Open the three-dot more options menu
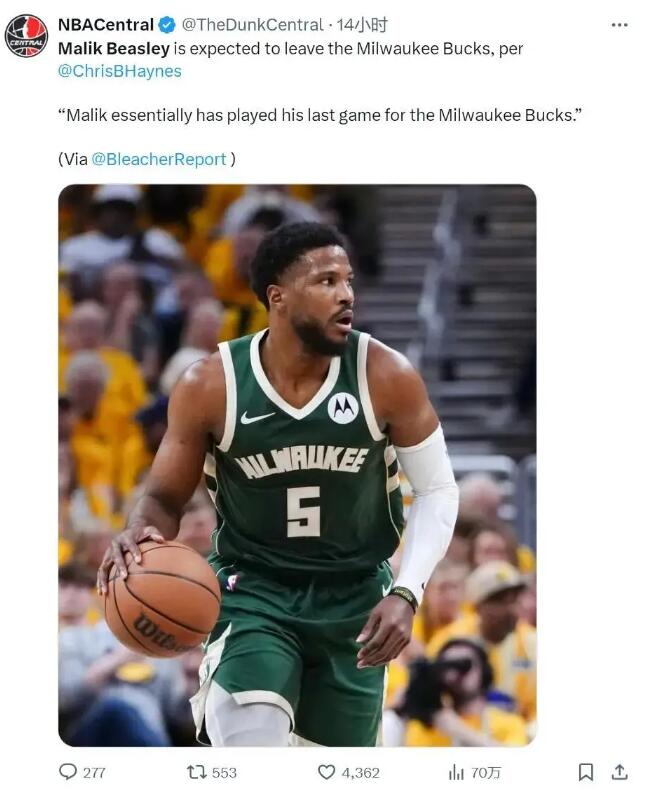The image size is (649, 790). (619, 25)
